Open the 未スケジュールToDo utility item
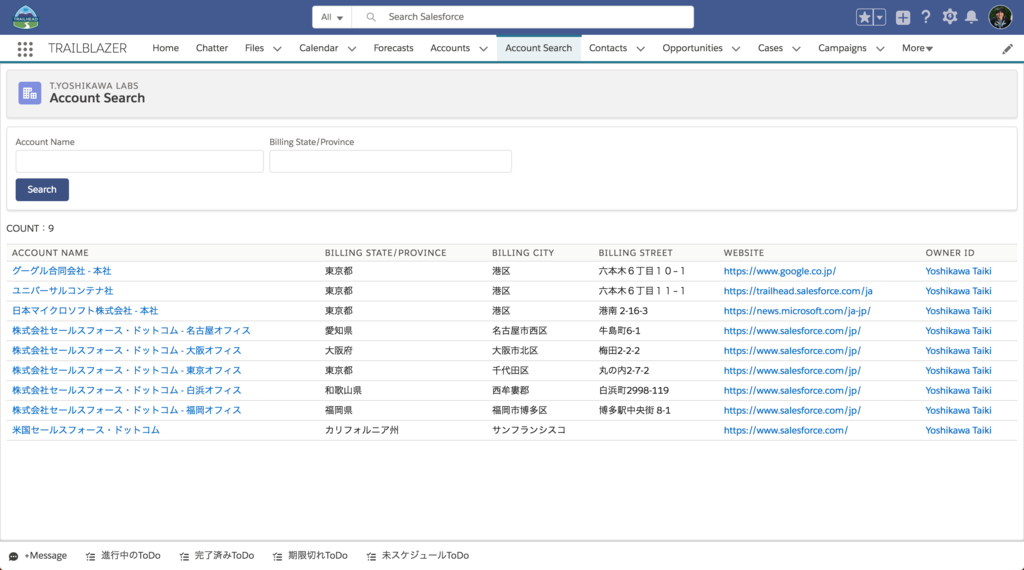Image resolution: width=1024 pixels, height=570 pixels. coord(417,556)
